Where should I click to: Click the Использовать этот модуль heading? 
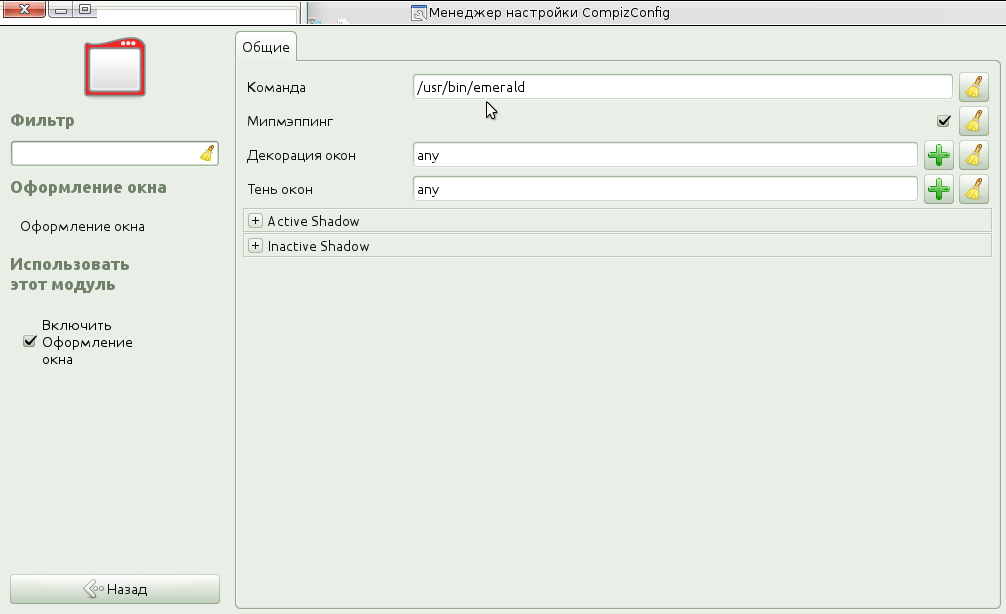click(x=69, y=275)
